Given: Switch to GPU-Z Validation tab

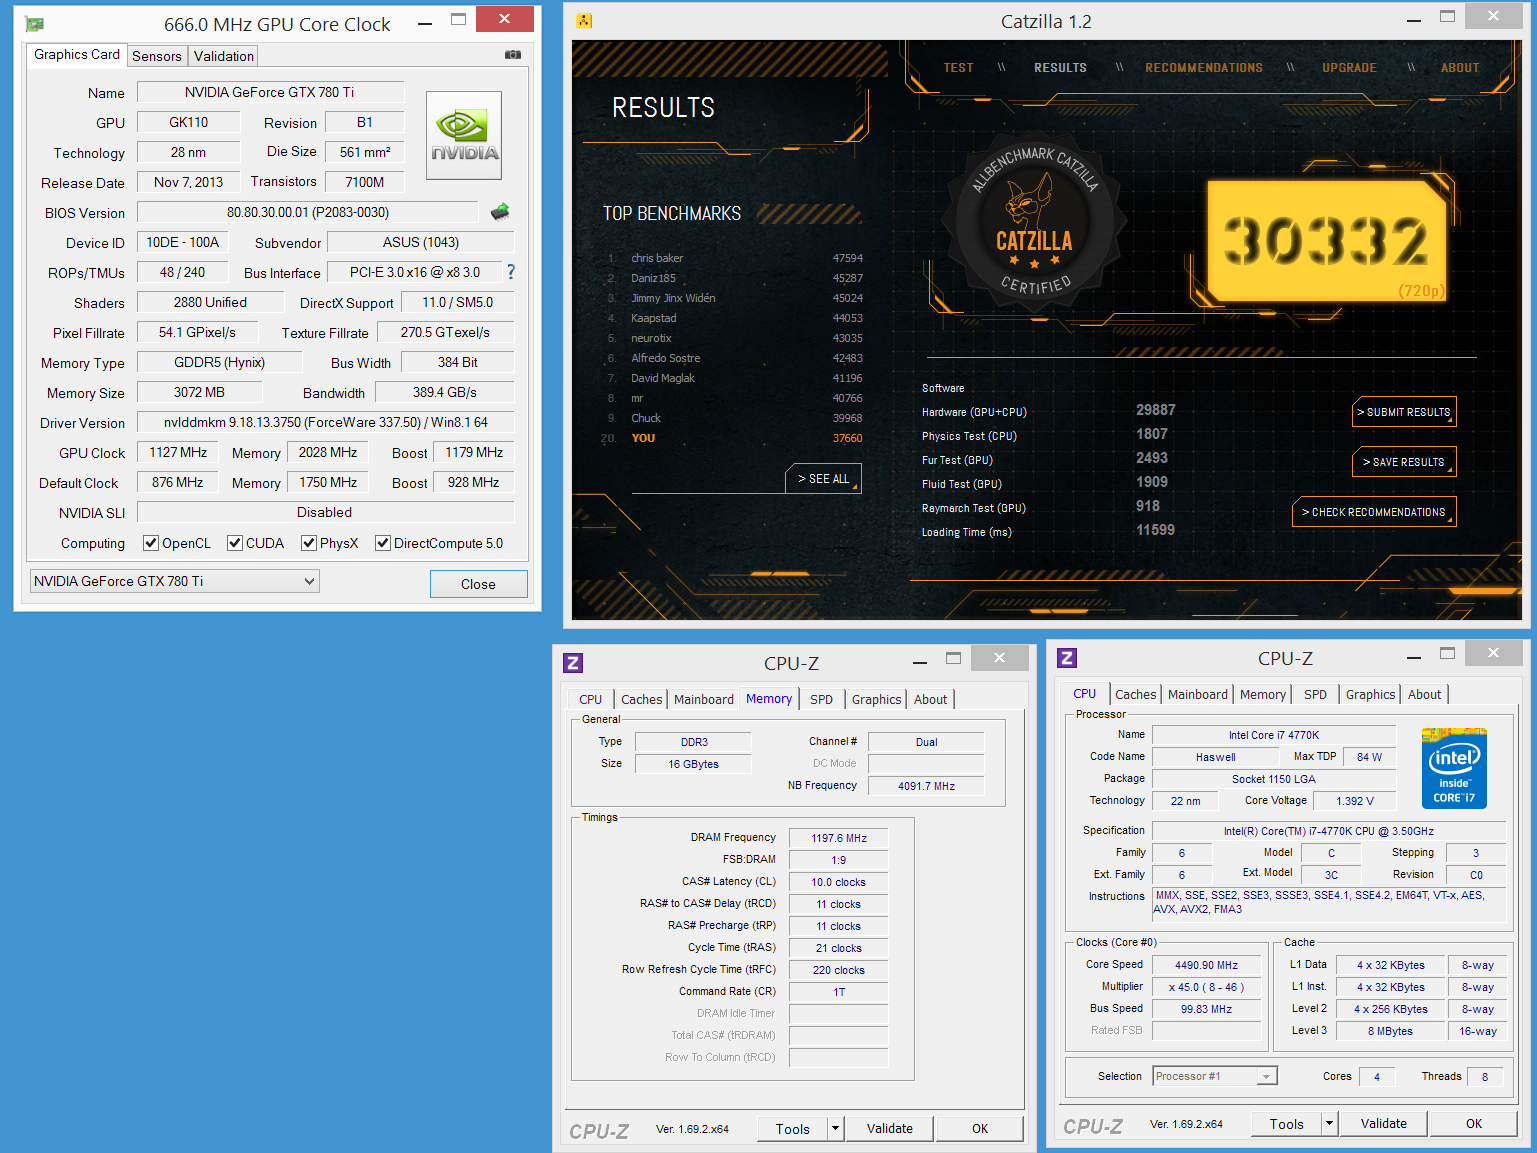Looking at the screenshot, I should [x=224, y=56].
